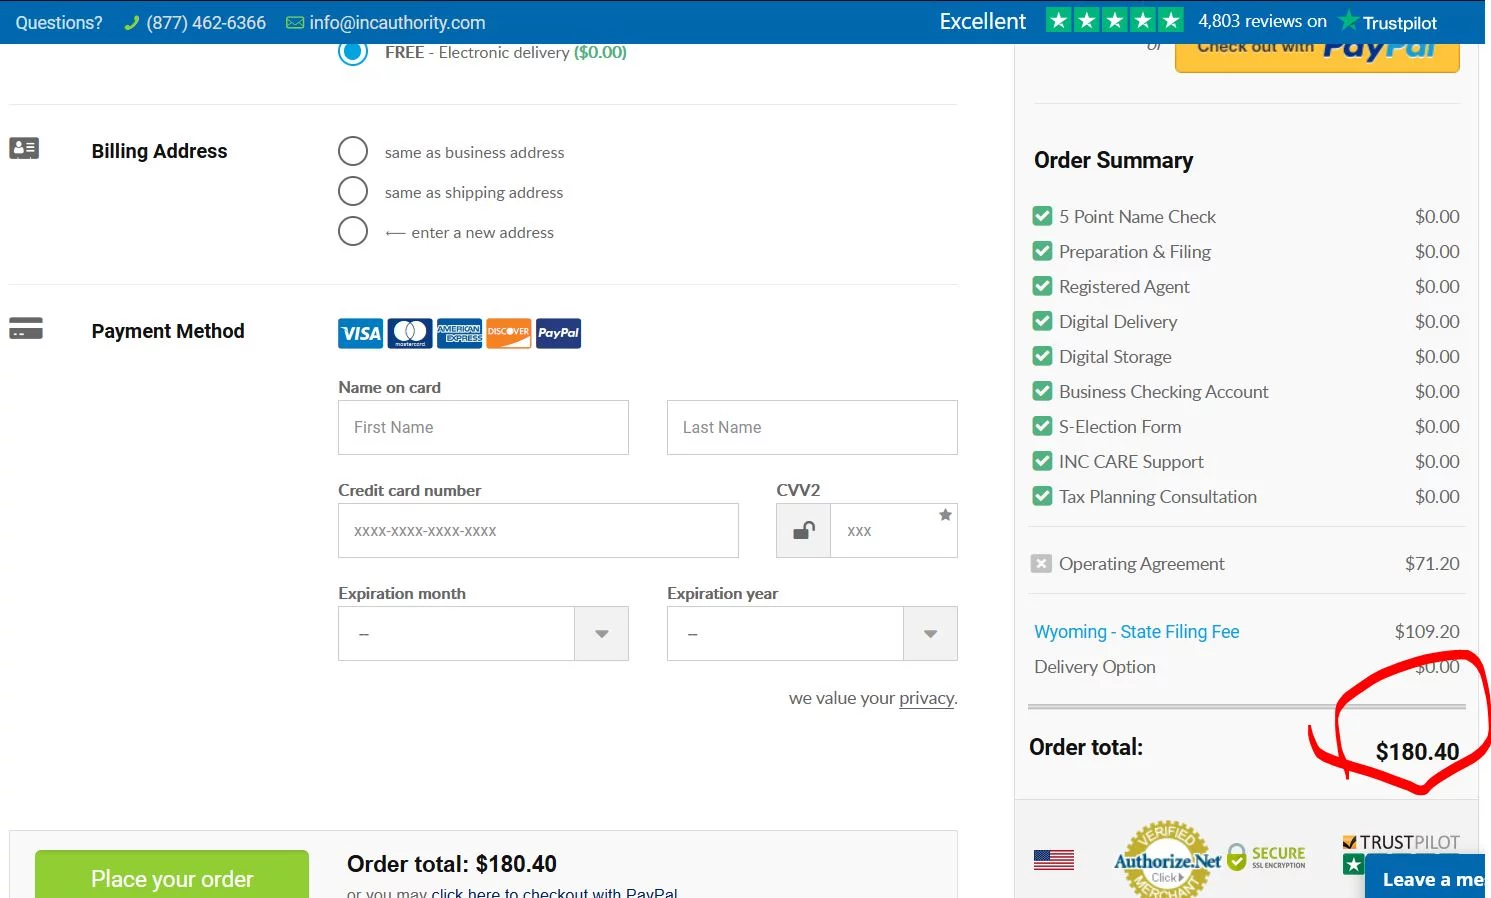Open the Expiration month dropdown

(483, 634)
